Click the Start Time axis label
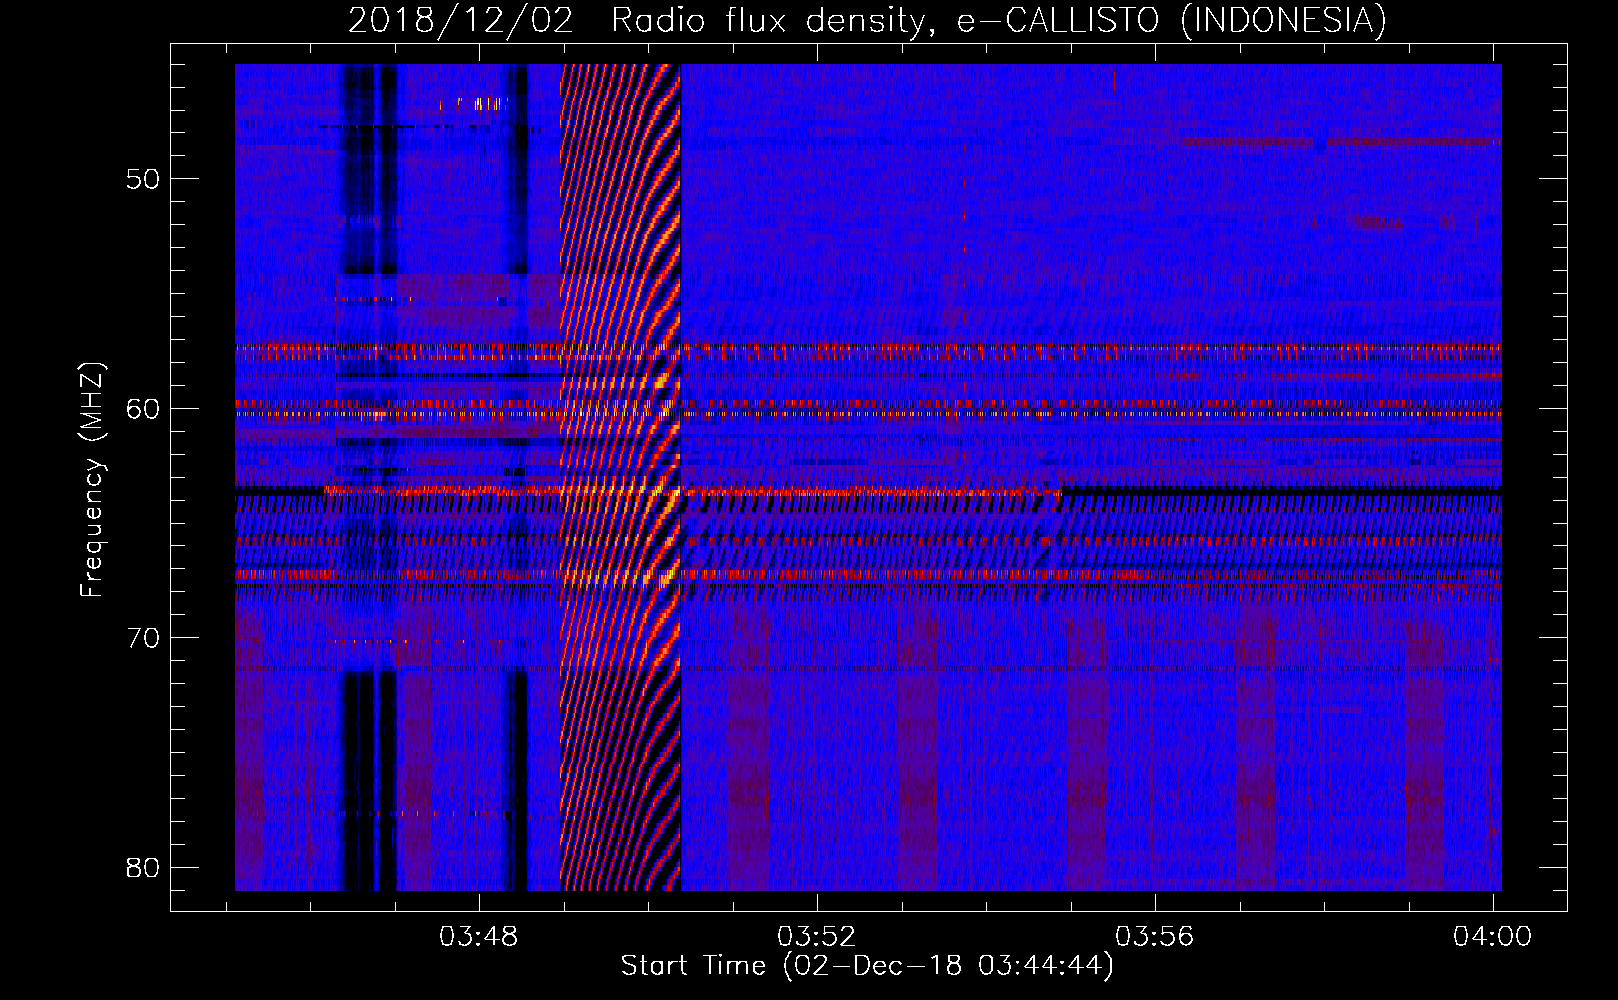Image resolution: width=1618 pixels, height=1000 pixels. (867, 966)
